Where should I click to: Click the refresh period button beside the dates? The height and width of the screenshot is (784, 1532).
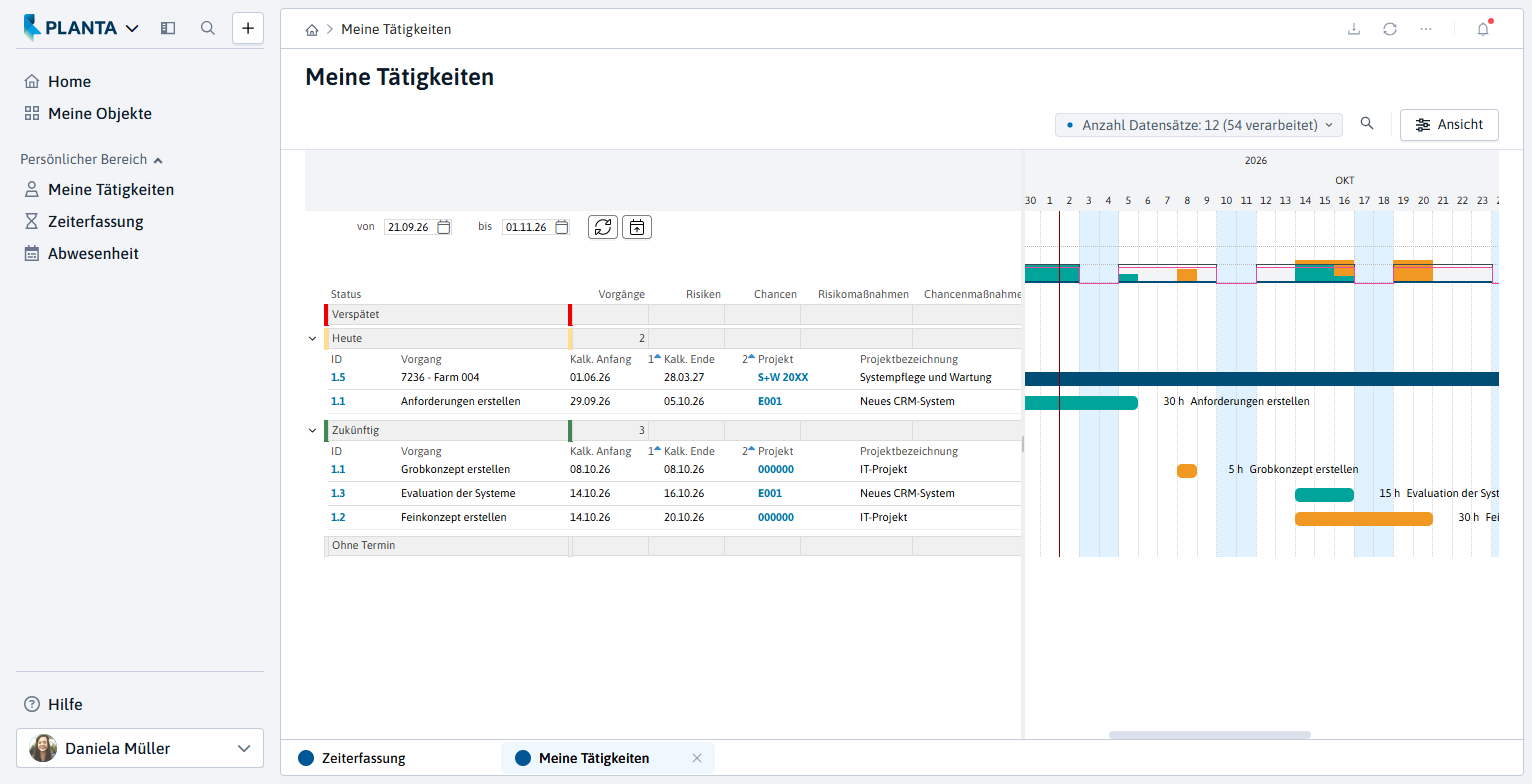pyautogui.click(x=603, y=227)
